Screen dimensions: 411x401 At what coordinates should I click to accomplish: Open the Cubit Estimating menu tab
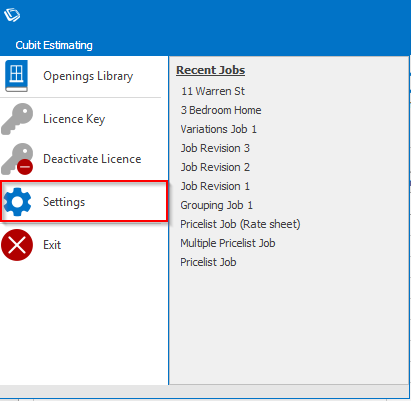point(54,45)
